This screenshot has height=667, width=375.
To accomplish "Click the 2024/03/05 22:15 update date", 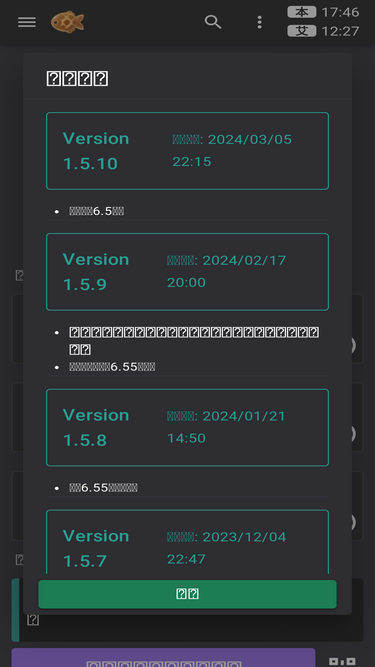I will coord(232,150).
